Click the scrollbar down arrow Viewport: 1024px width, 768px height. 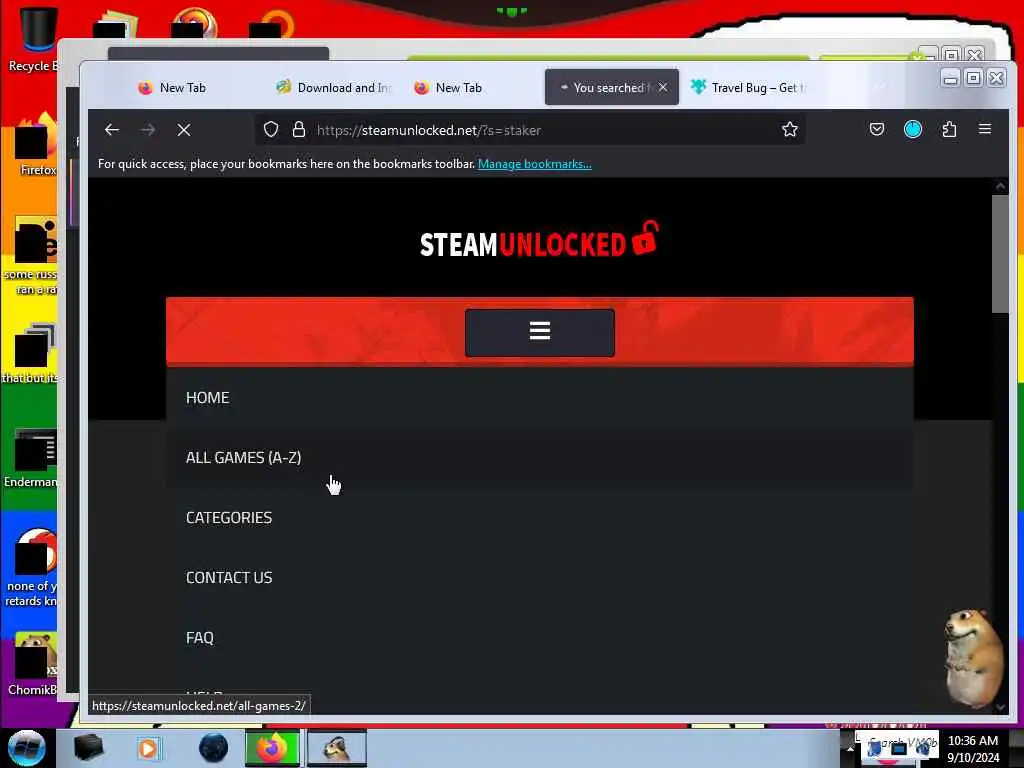[1000, 707]
